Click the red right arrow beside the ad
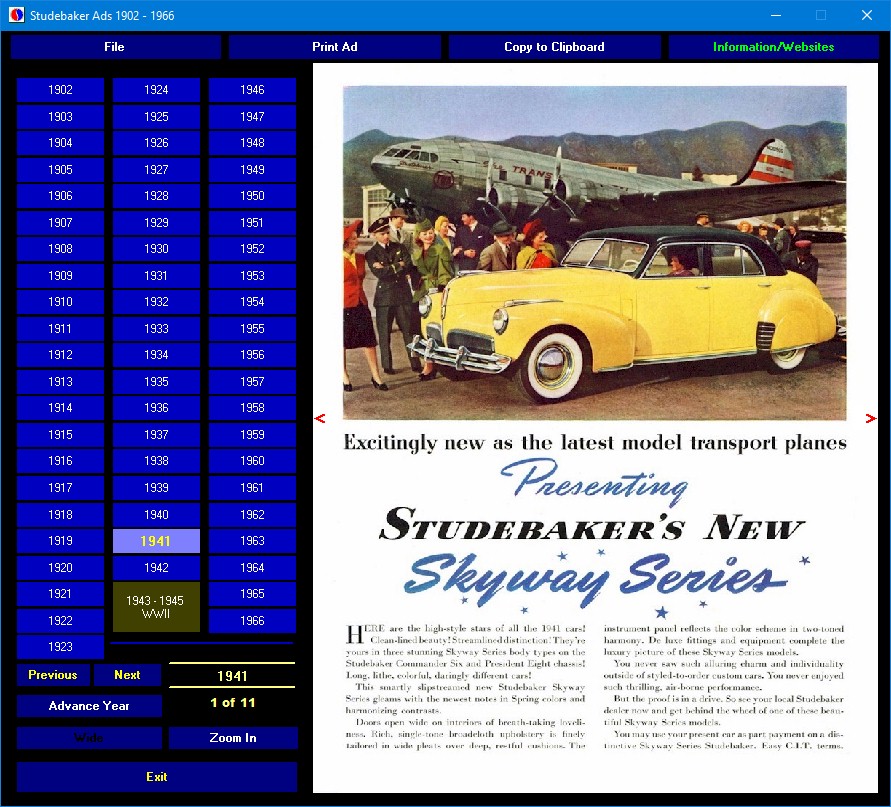Viewport: 891px width, 807px height. (x=871, y=418)
